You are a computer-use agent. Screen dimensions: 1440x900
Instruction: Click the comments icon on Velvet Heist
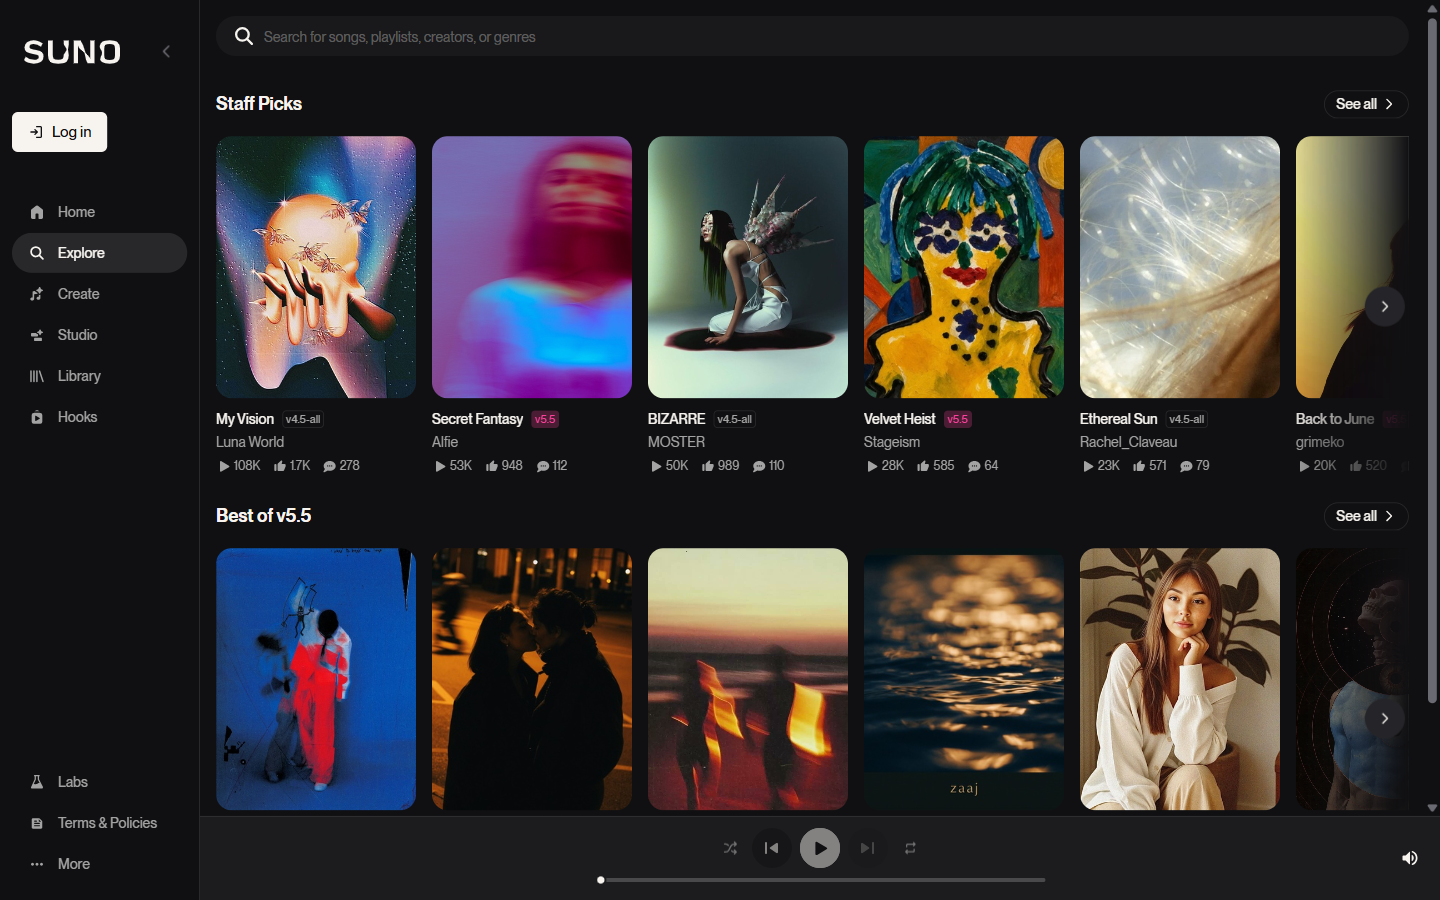(974, 466)
